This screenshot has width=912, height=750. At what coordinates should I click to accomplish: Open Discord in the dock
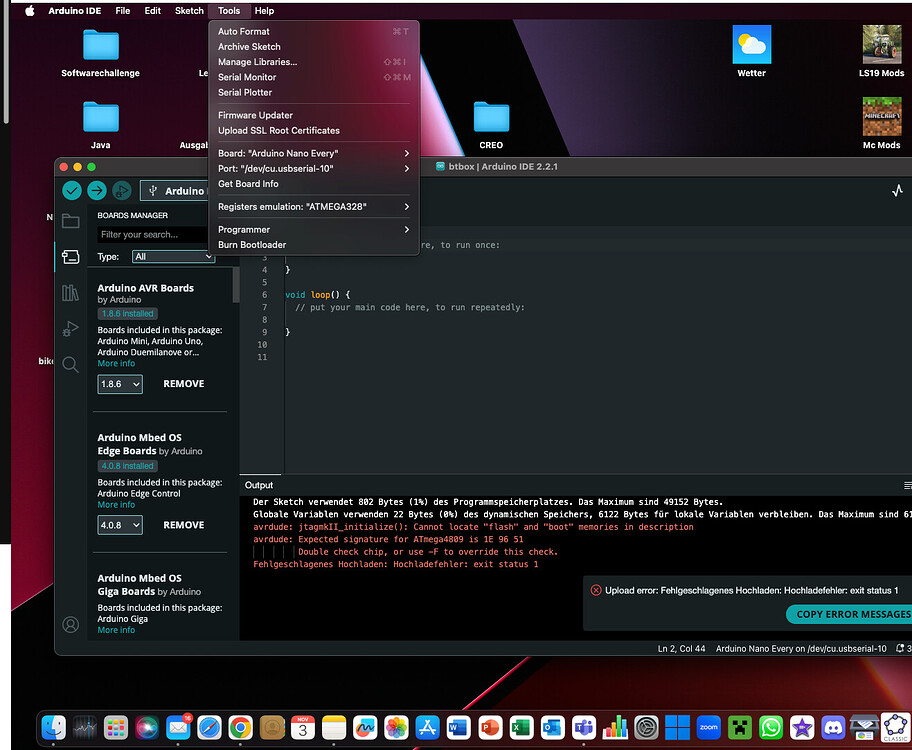(833, 727)
